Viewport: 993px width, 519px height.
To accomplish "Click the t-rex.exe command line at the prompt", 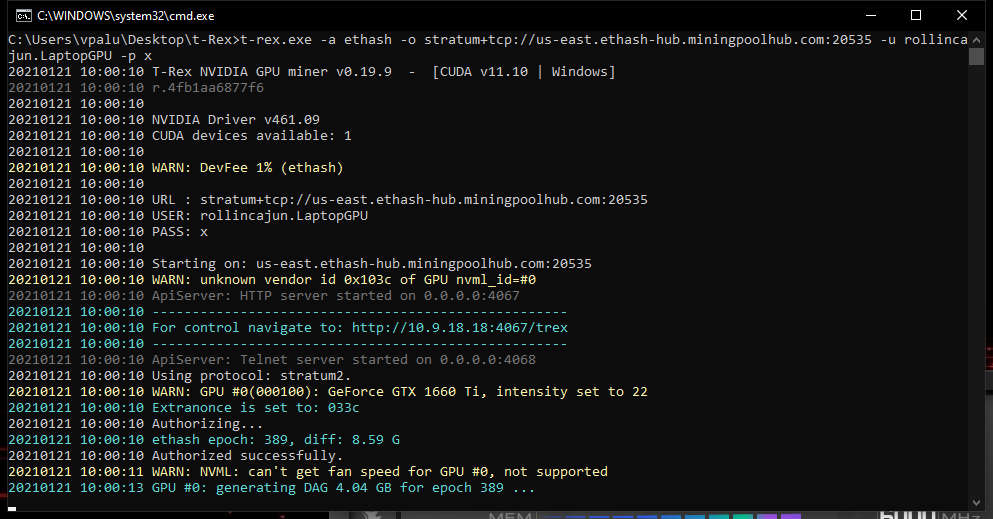I will pyautogui.click(x=488, y=39).
